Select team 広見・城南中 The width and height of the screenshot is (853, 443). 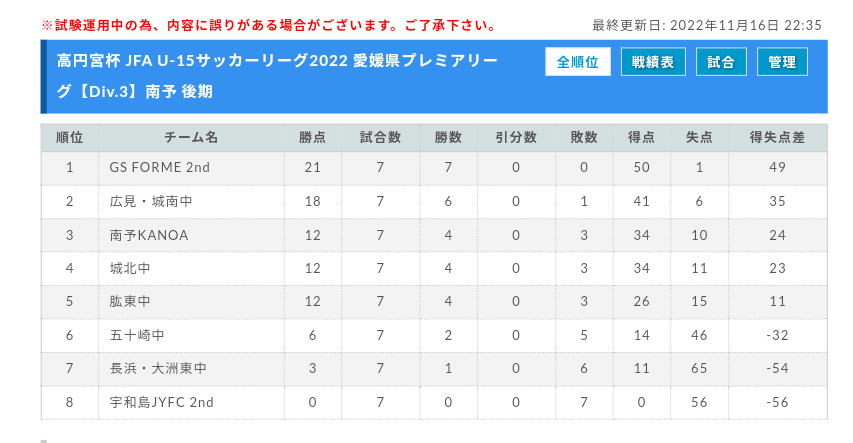[x=151, y=201]
